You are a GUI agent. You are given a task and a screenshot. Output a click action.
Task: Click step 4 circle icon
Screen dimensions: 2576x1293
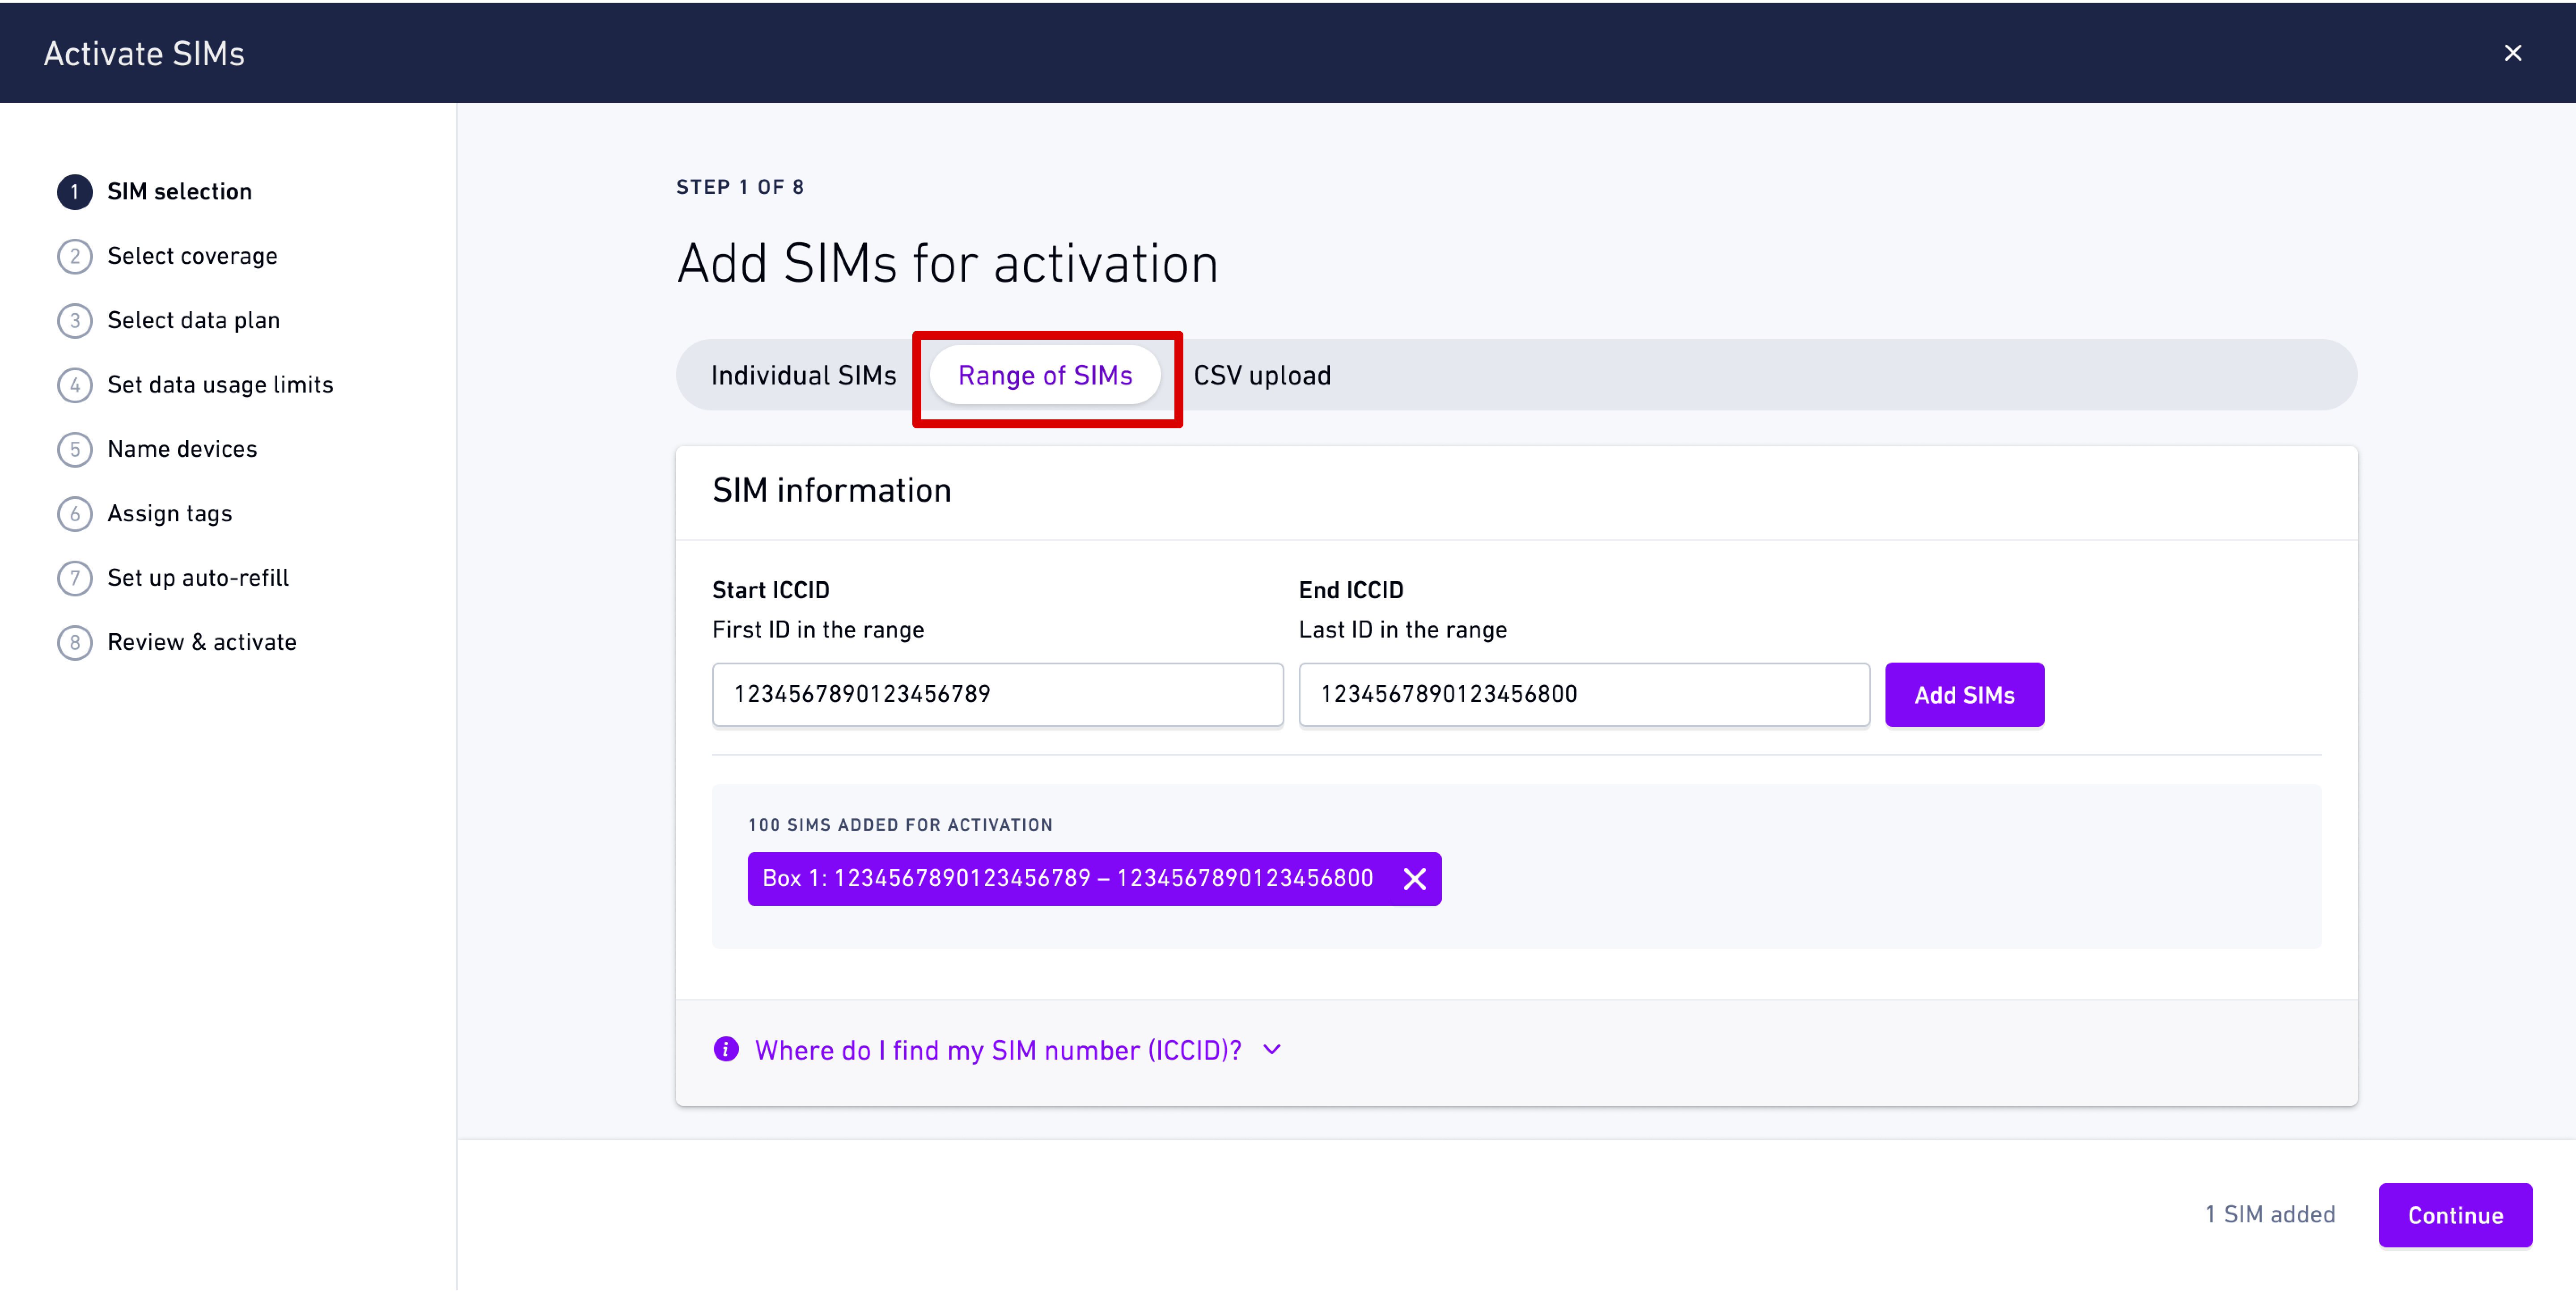[x=75, y=385]
